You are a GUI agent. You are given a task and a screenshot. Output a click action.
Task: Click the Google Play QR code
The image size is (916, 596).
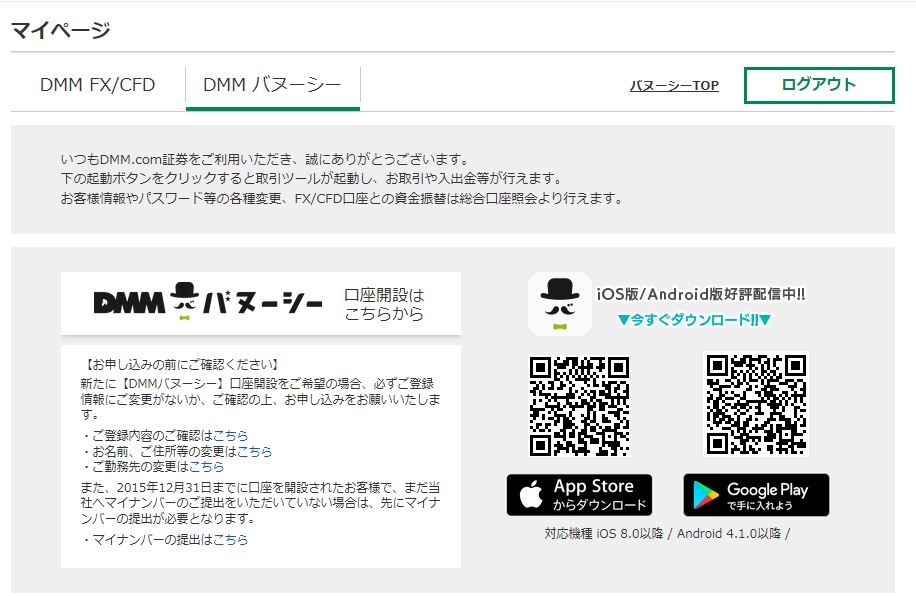tap(756, 404)
